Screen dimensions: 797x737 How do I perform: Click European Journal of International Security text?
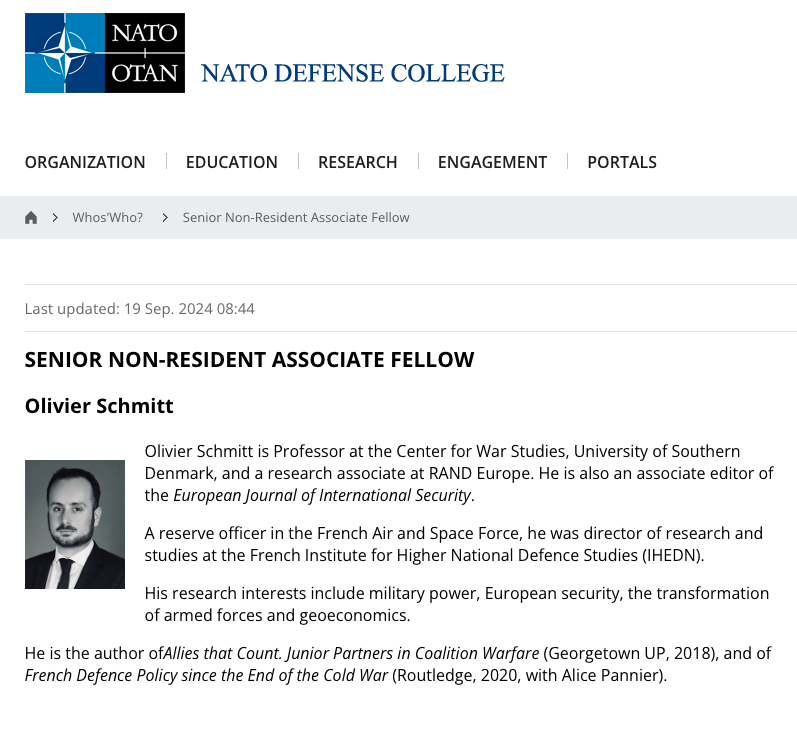(322, 496)
